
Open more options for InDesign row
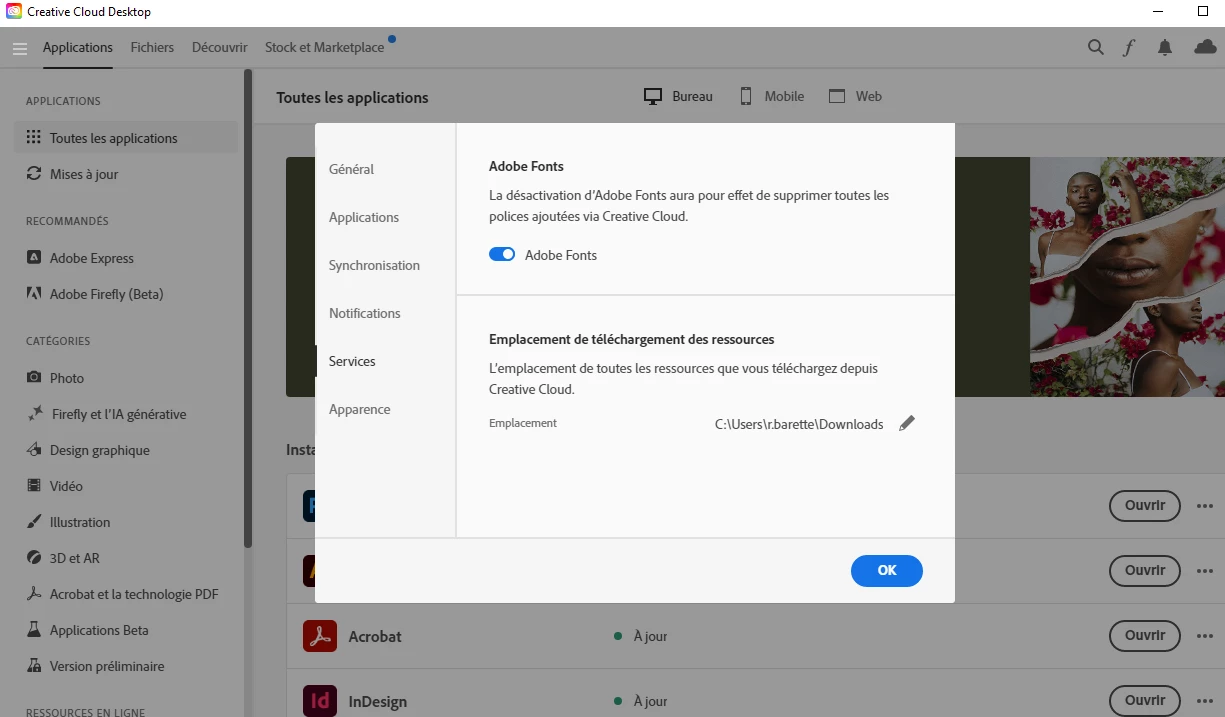(x=1205, y=700)
